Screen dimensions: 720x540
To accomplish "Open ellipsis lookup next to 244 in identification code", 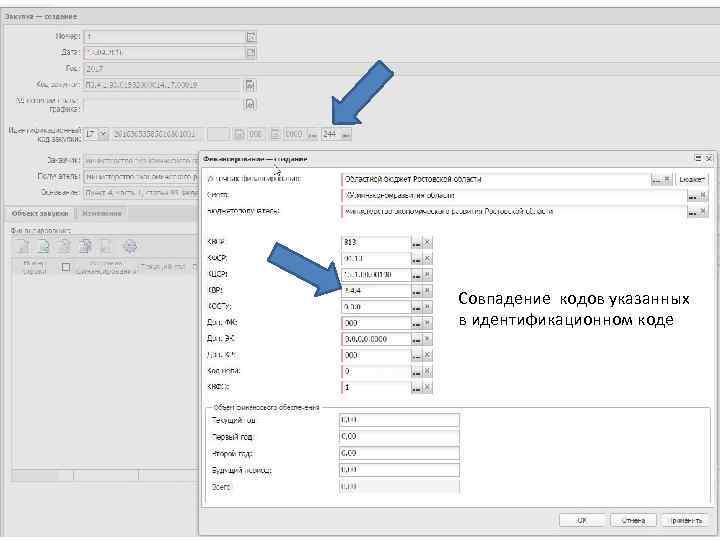I will click(x=346, y=135).
